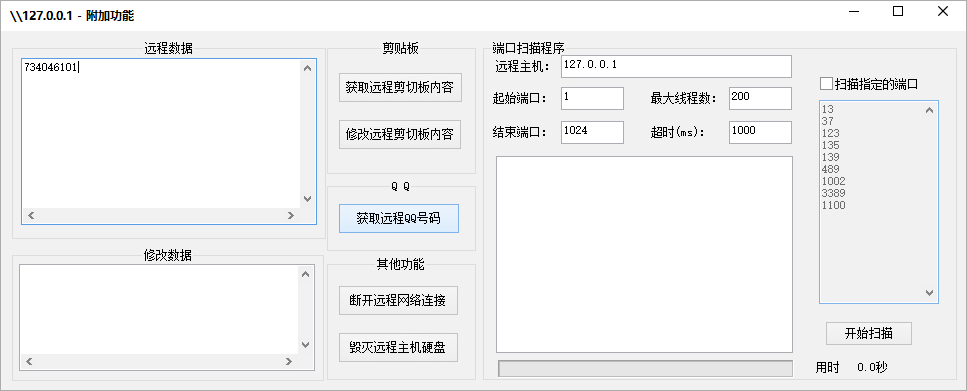Select port 139 in the port list
Viewport: 967px width, 391px height.
click(x=830, y=157)
